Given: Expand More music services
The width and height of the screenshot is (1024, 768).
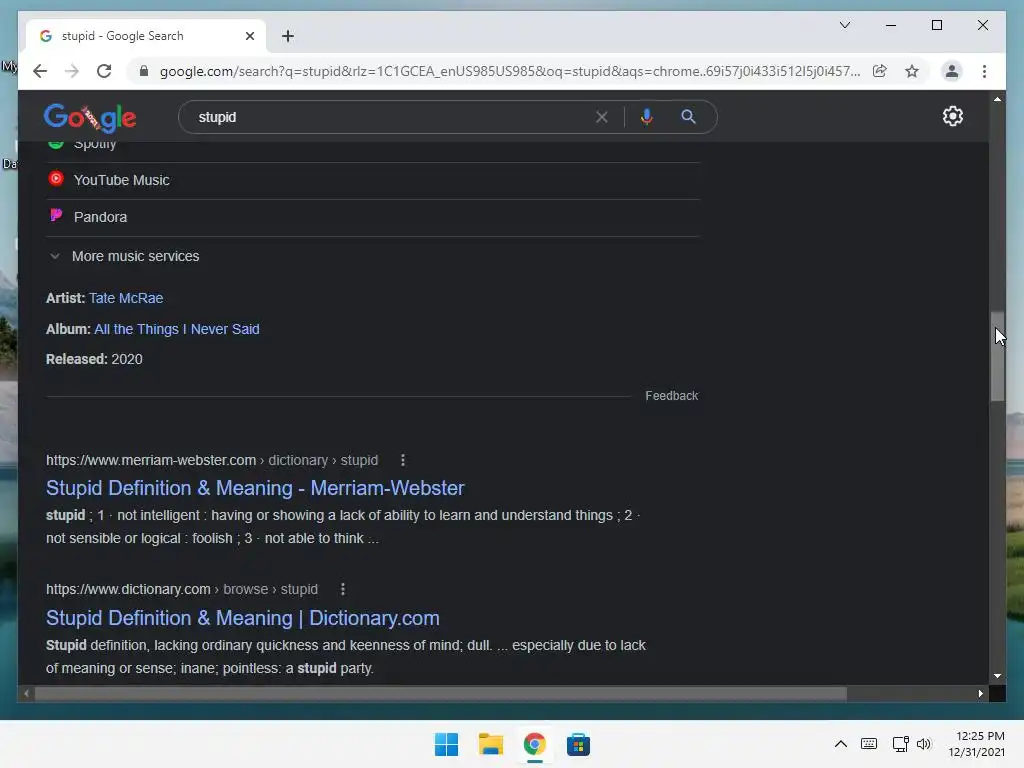Looking at the screenshot, I should coord(124,256).
